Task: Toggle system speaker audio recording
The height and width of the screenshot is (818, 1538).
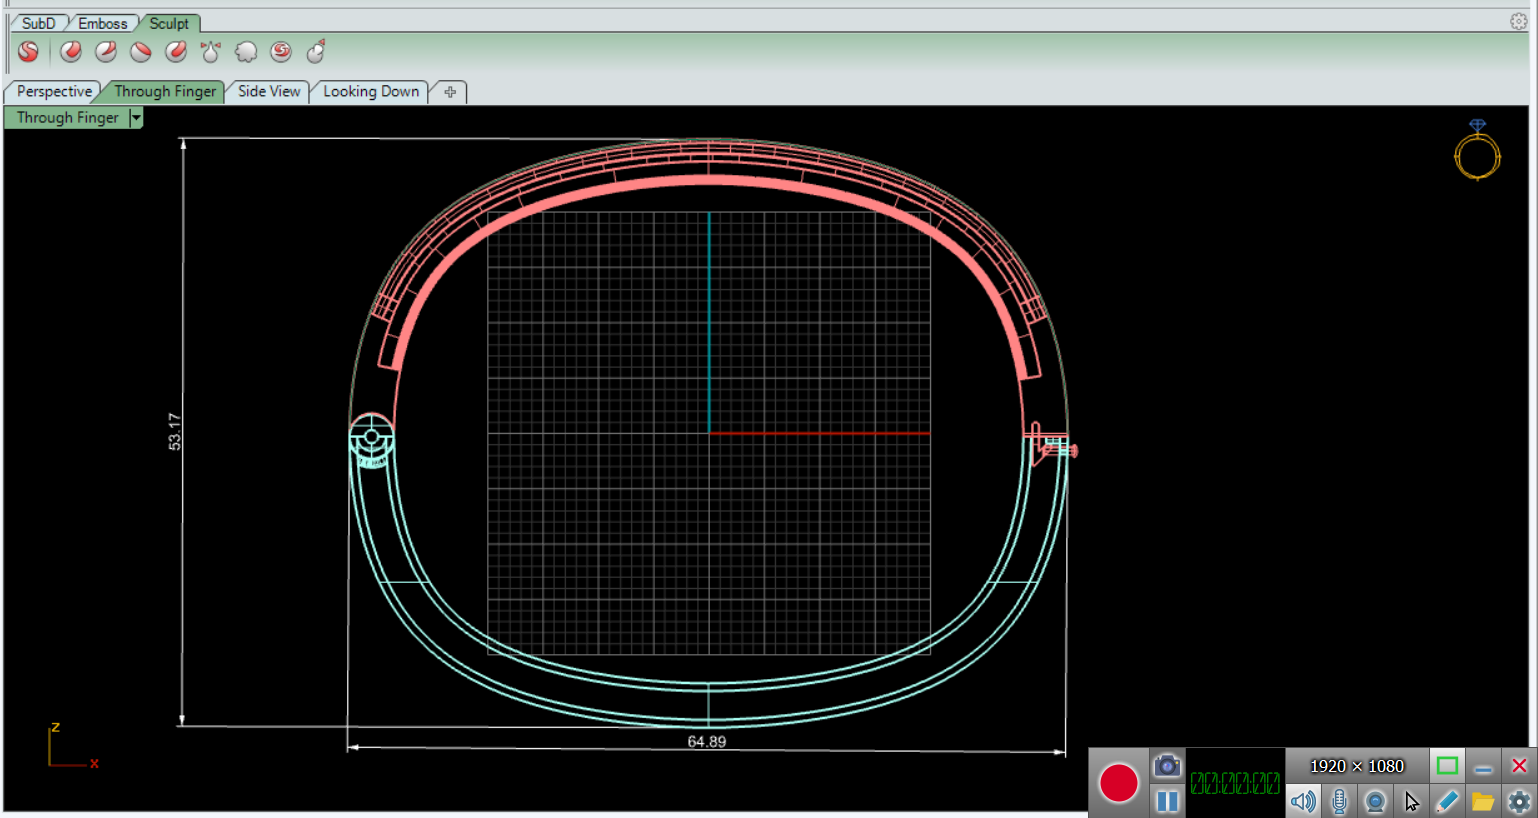Action: coord(1302,801)
